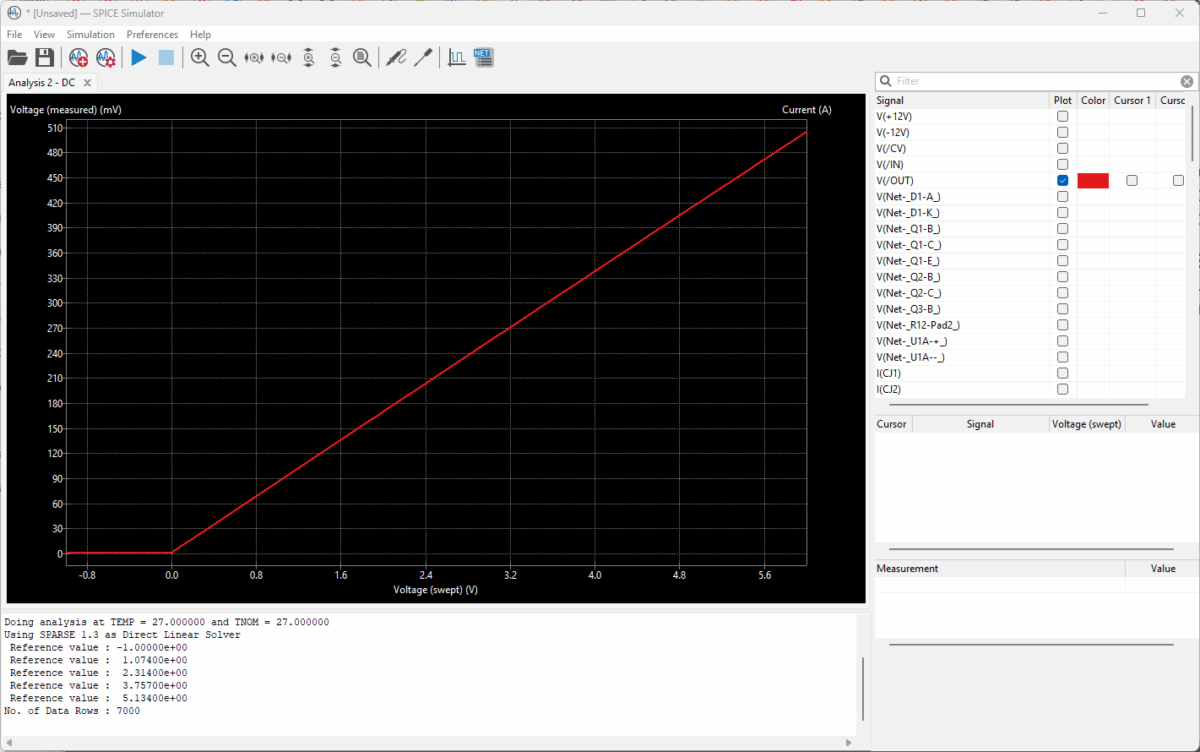Activate the probe schematic tool
The image size is (1200, 752).
[x=396, y=58]
